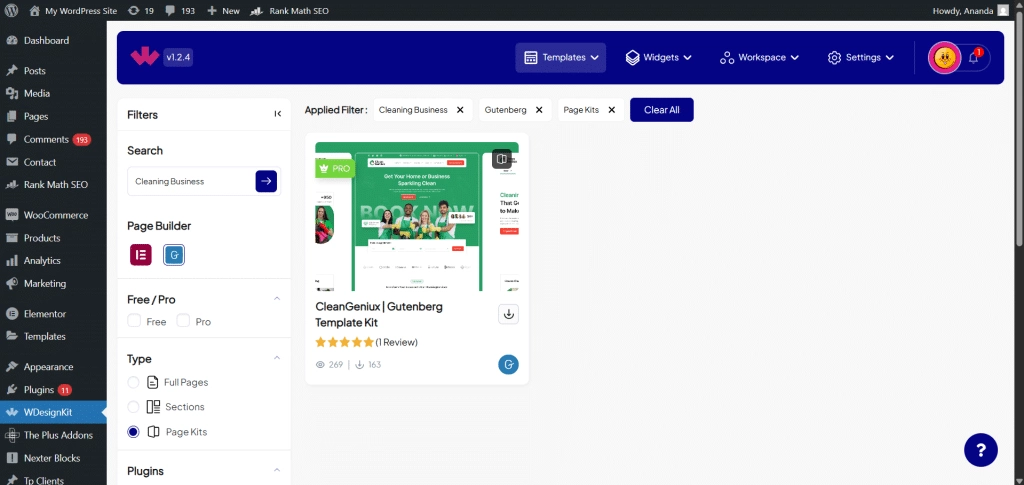Image resolution: width=1024 pixels, height=485 pixels.
Task: Remove the Page Kits filter chip
Action: (611, 110)
